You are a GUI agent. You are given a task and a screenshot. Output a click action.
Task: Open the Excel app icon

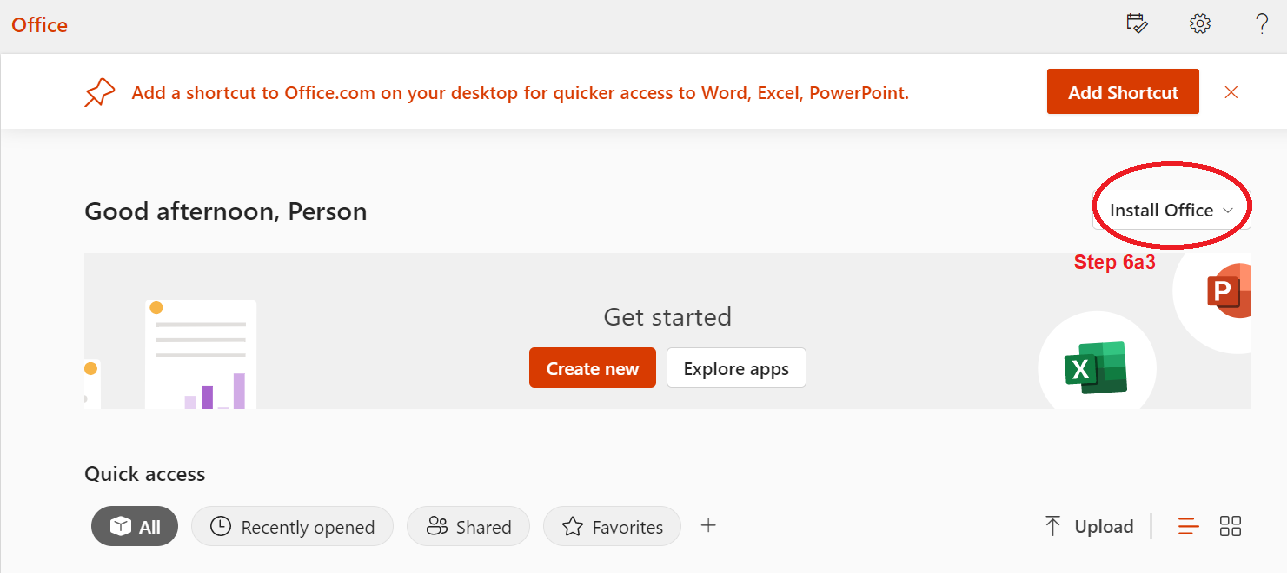tap(1096, 368)
